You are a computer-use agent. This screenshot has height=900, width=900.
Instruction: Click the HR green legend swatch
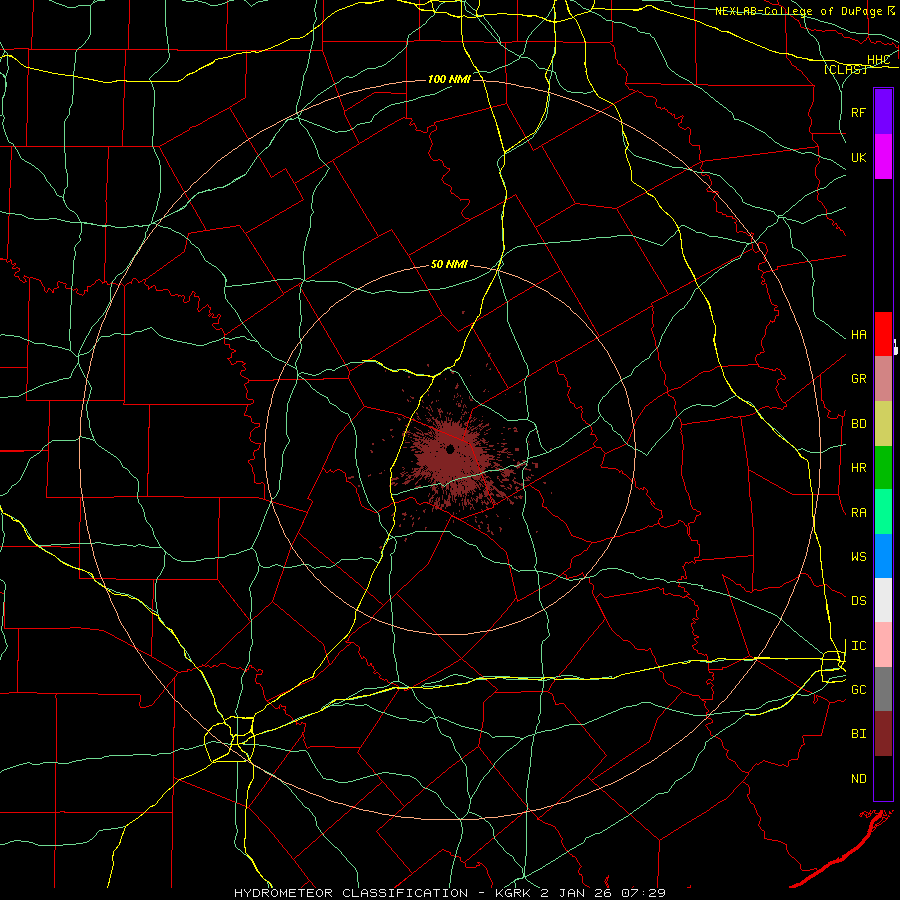pyautogui.click(x=883, y=468)
